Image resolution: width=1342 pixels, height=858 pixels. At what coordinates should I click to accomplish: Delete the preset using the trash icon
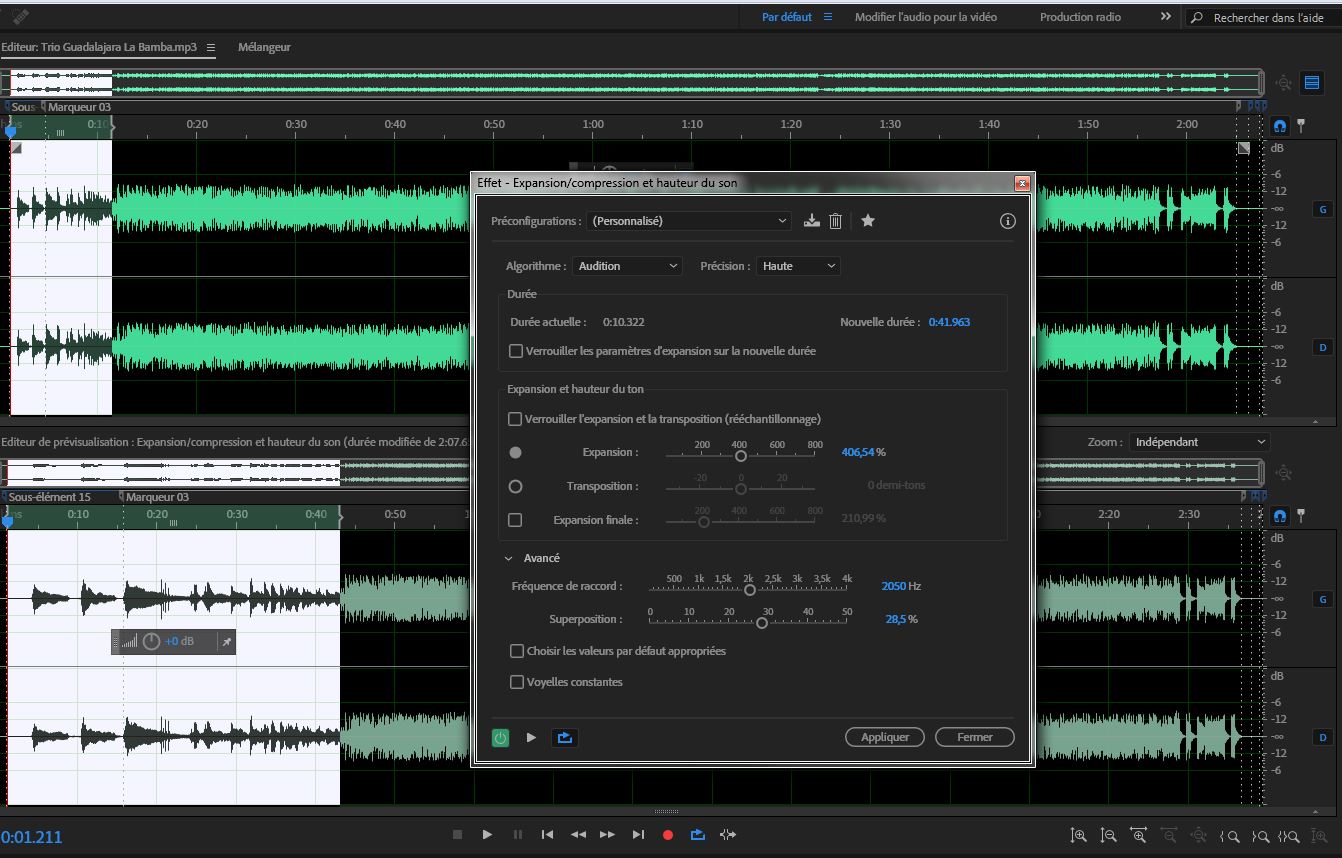coord(836,221)
